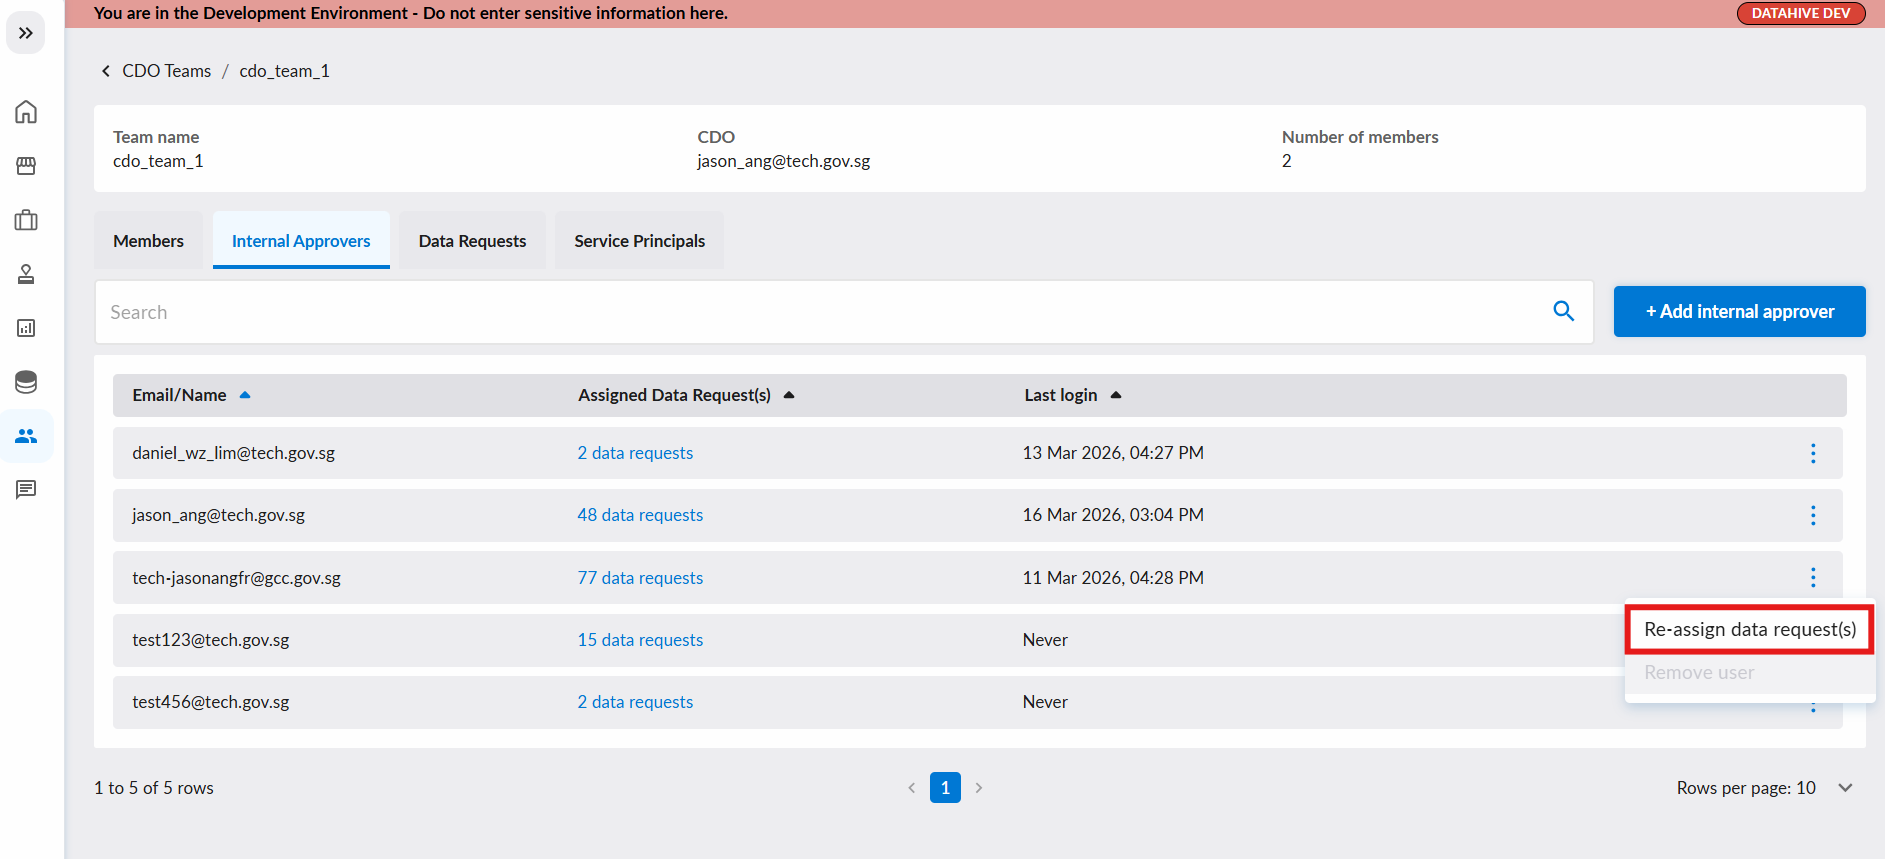Viewport: 1885px width, 859px height.
Task: Click the search magnifier icon
Action: 1564,311
